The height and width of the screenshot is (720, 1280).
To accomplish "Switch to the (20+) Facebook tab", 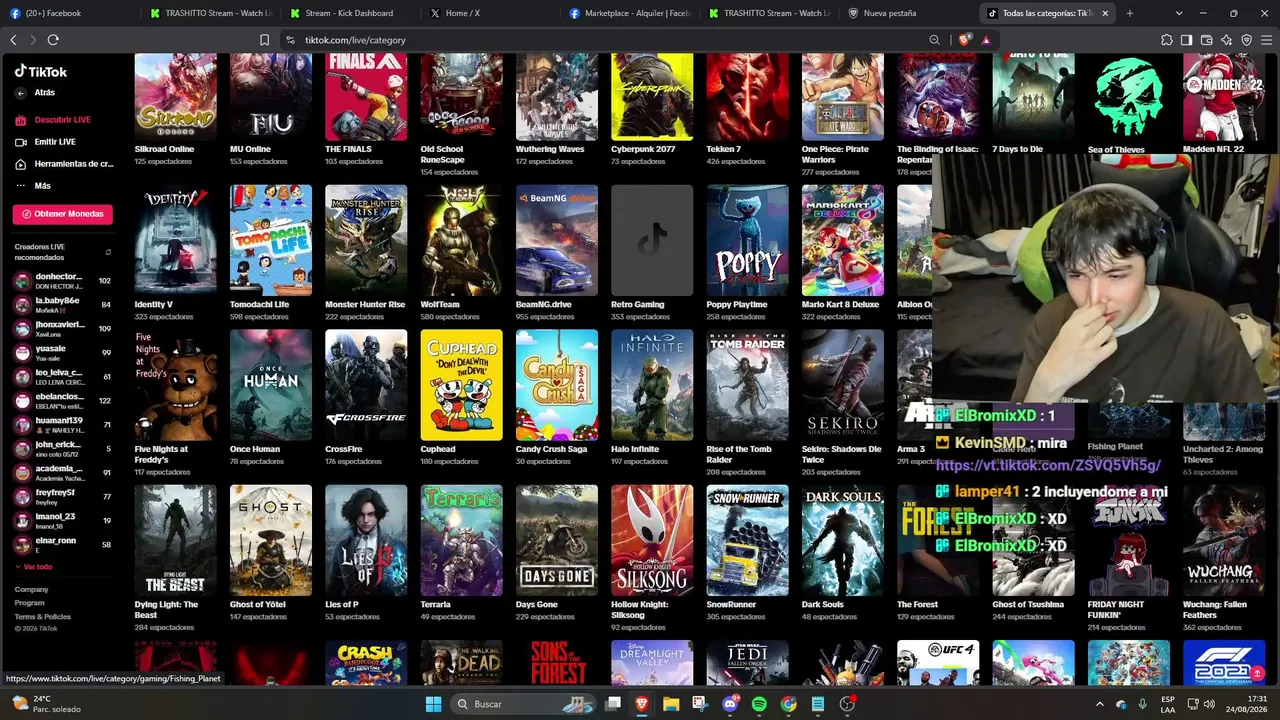I will 70,13.
